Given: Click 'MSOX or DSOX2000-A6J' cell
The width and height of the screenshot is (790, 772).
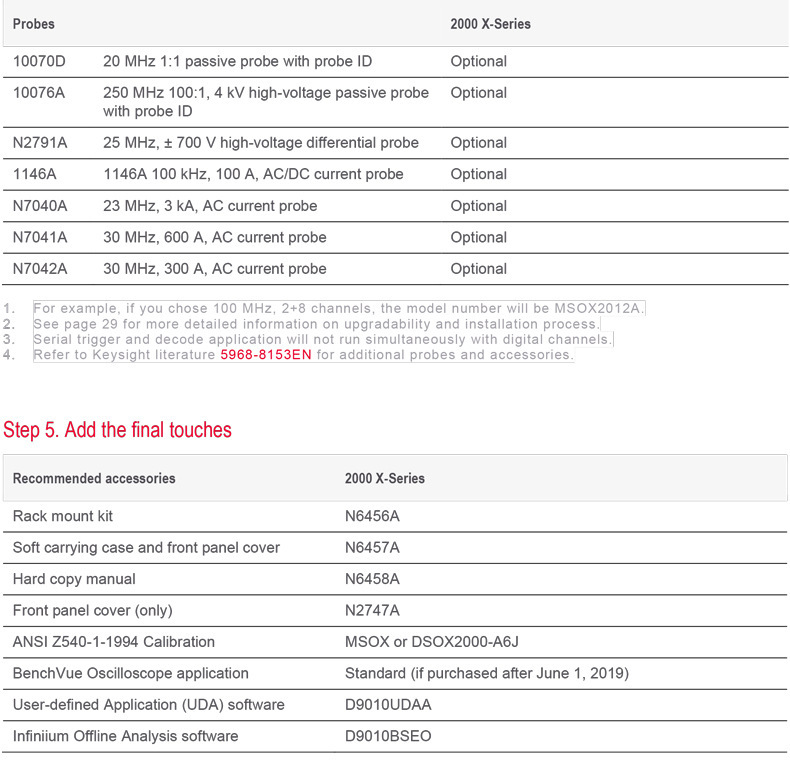Looking at the screenshot, I should click(432, 642).
